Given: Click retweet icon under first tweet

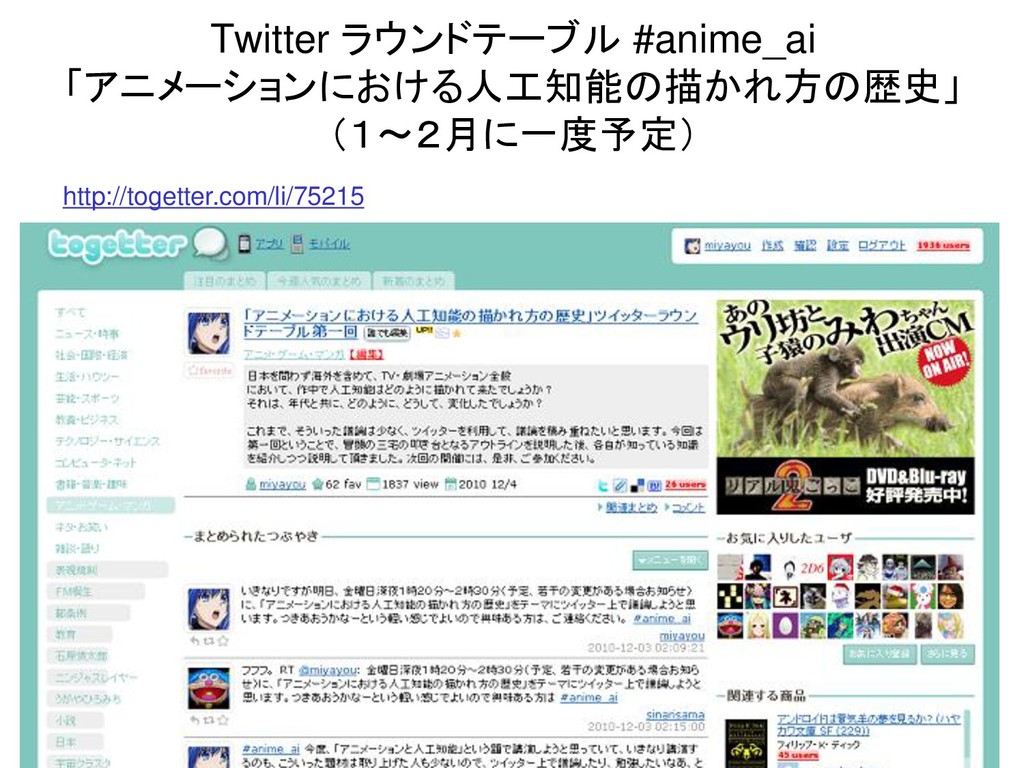Looking at the screenshot, I should (x=209, y=641).
